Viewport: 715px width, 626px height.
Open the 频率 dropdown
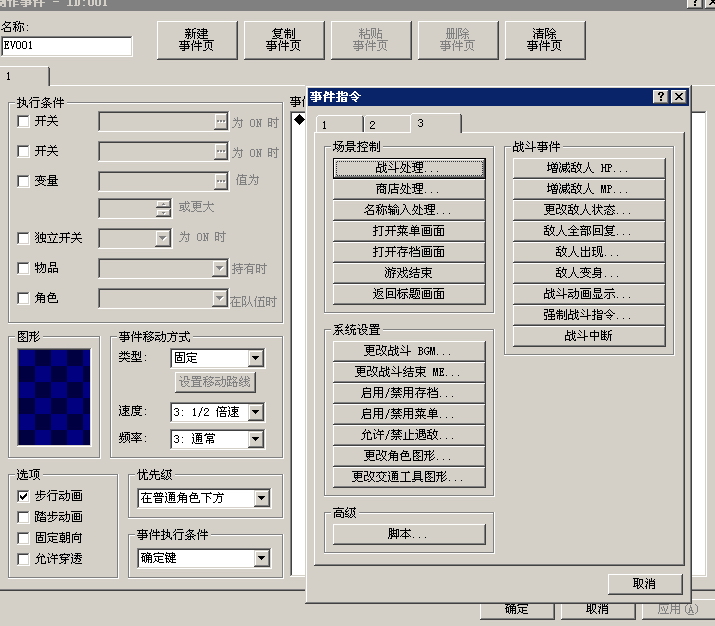coord(217,439)
